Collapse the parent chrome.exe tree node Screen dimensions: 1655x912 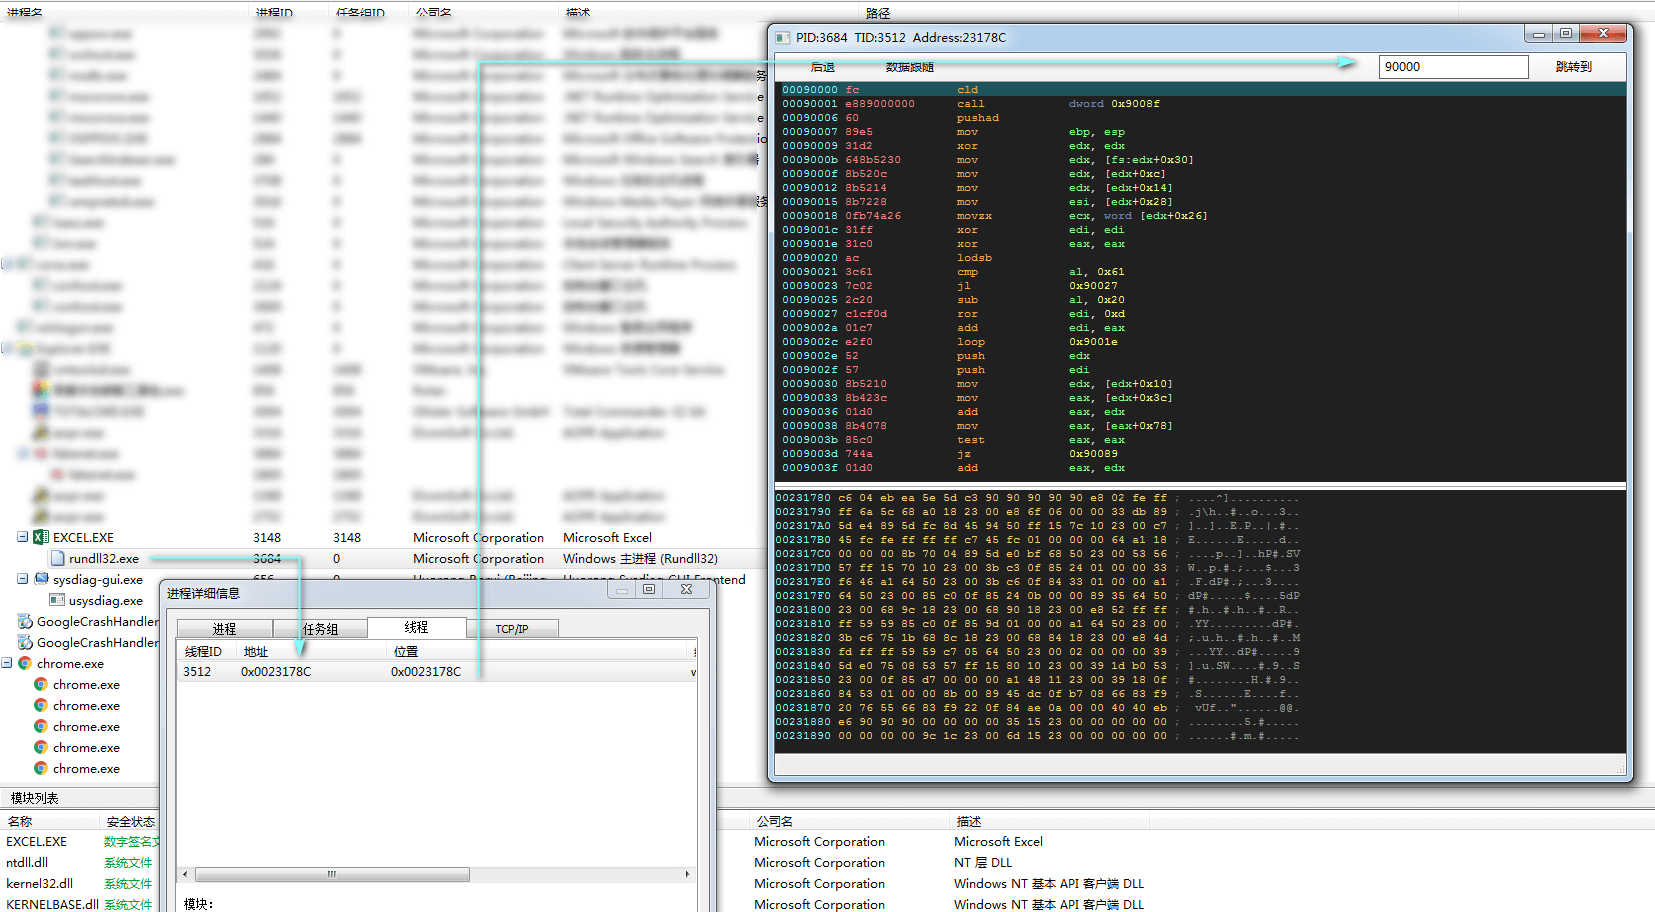coord(6,663)
